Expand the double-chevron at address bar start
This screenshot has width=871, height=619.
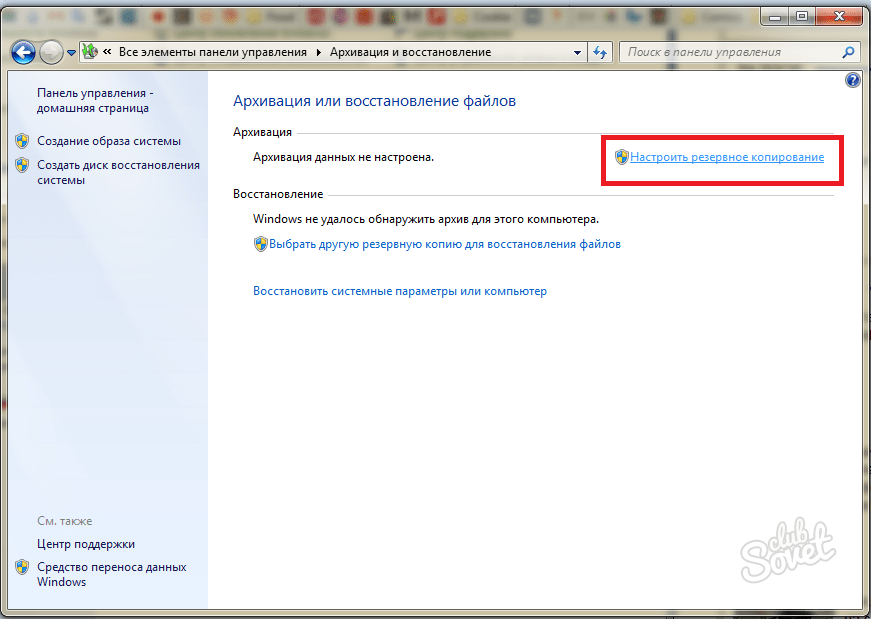click(106, 52)
